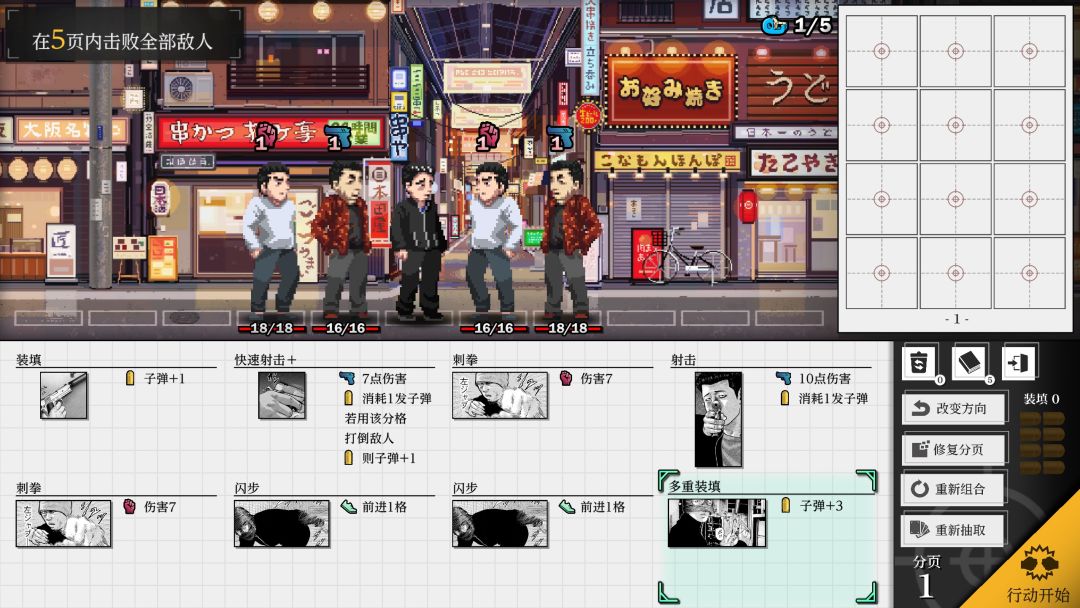Click the 多重装填 card title
This screenshot has height=608, width=1080.
tap(695, 487)
